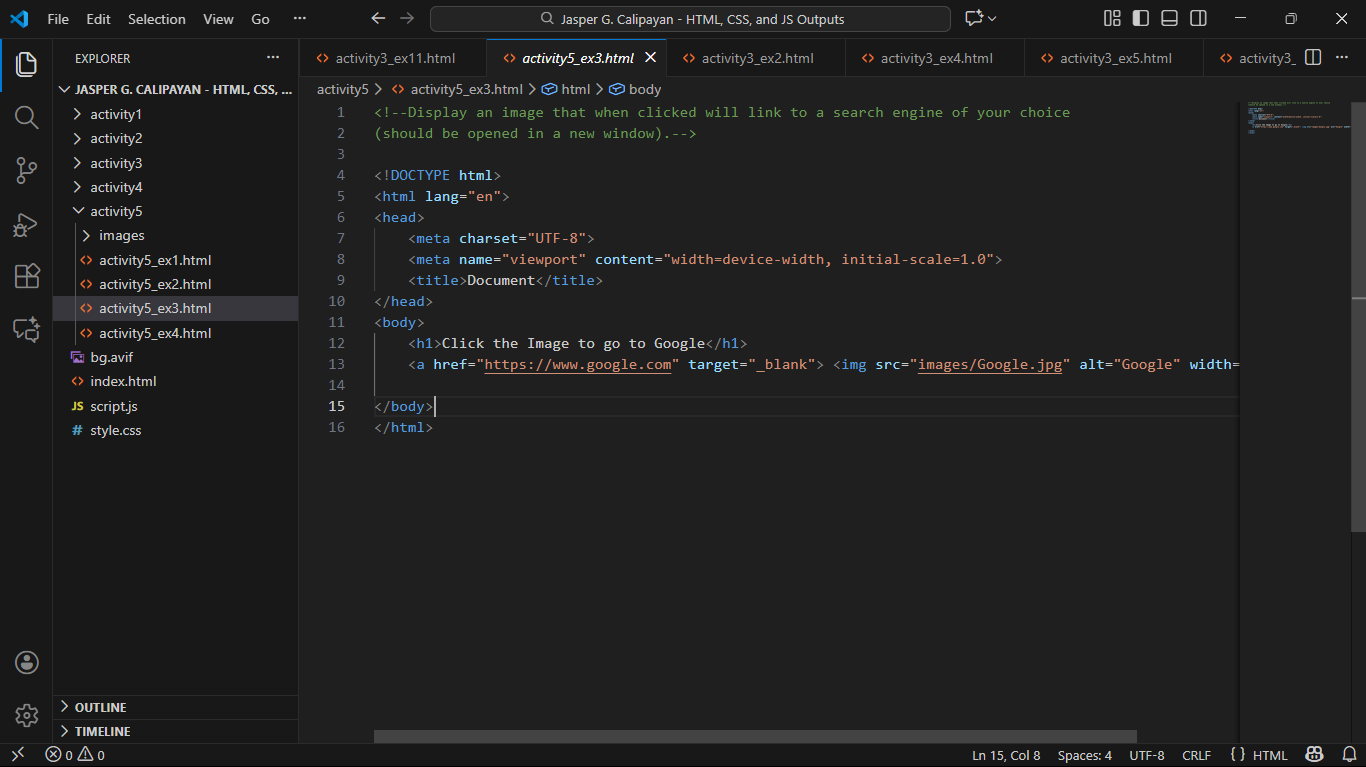Click the horizontal scrollbar in editor
1366x767 pixels.
[x=755, y=736]
